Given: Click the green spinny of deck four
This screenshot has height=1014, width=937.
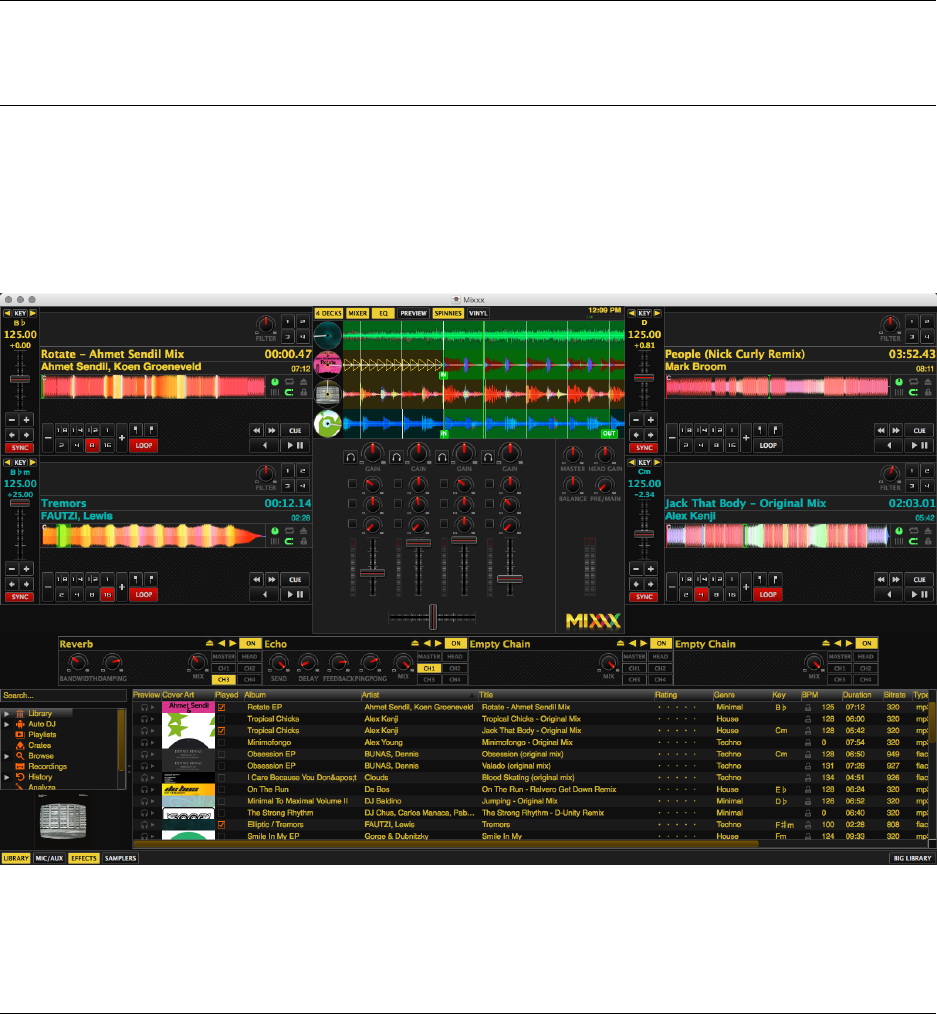Looking at the screenshot, I should click(328, 424).
